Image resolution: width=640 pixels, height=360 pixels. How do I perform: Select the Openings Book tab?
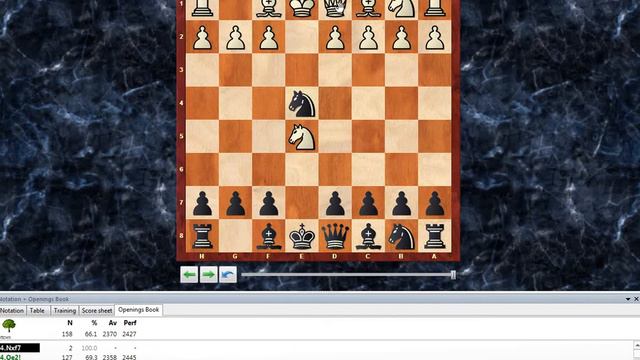click(x=138, y=310)
